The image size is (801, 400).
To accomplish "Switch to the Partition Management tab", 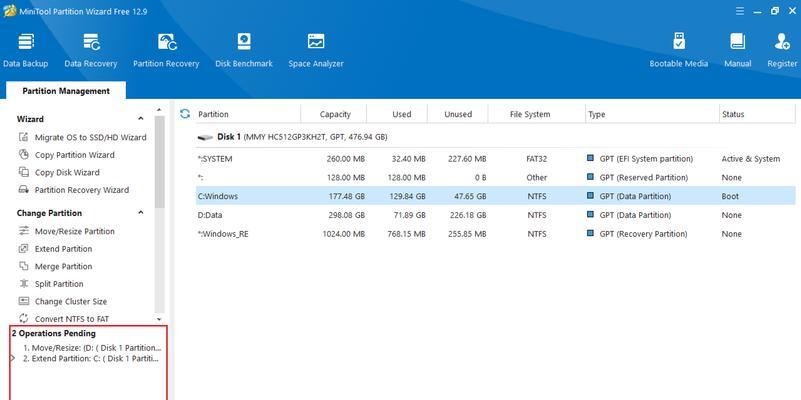I will click(x=66, y=91).
